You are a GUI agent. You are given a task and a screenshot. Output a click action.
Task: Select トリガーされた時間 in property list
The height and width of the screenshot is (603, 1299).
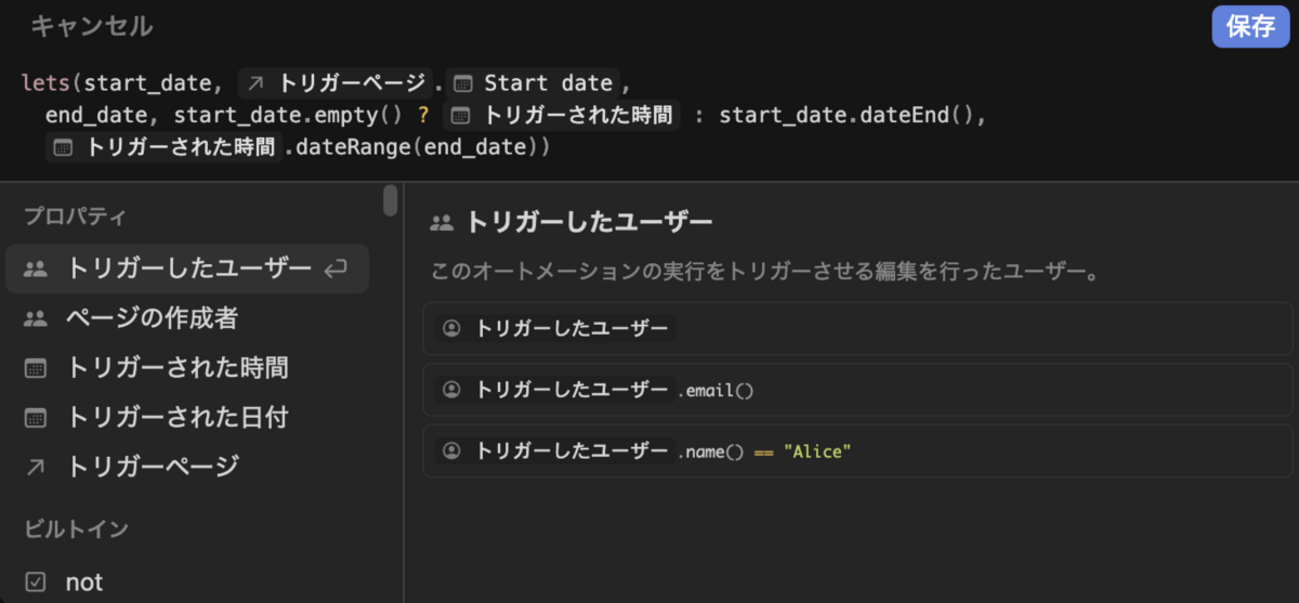tap(187, 368)
